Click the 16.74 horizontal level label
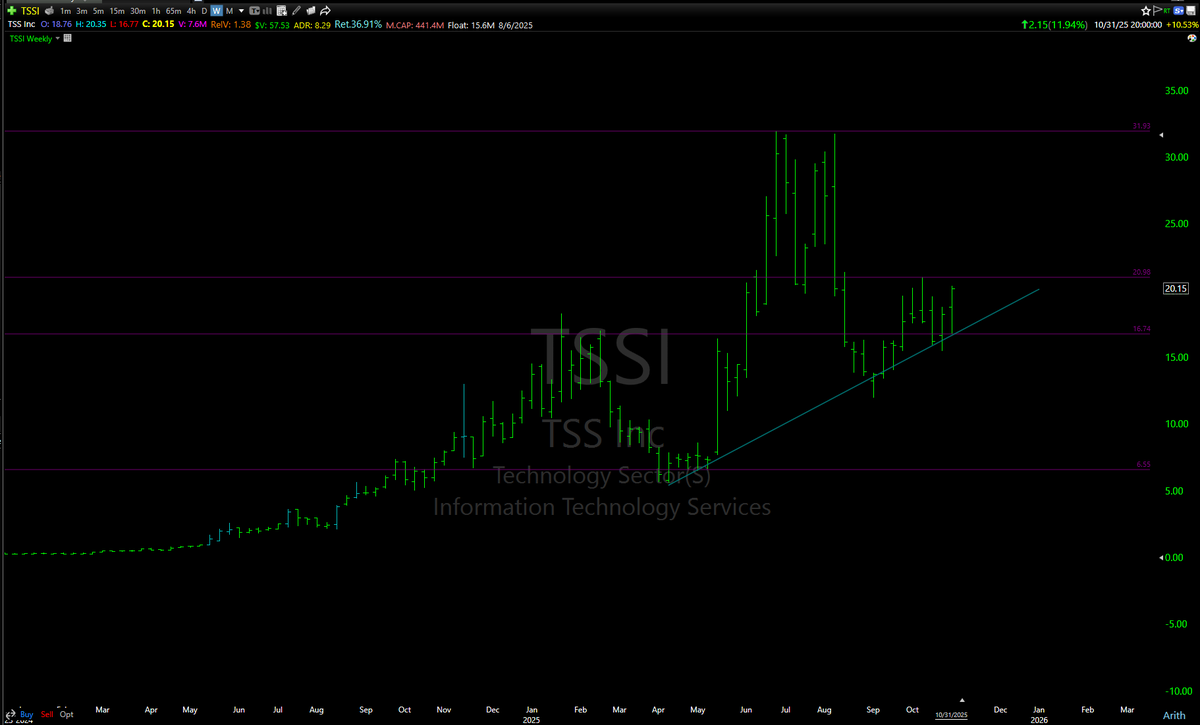The image size is (1200, 725). (1141, 329)
